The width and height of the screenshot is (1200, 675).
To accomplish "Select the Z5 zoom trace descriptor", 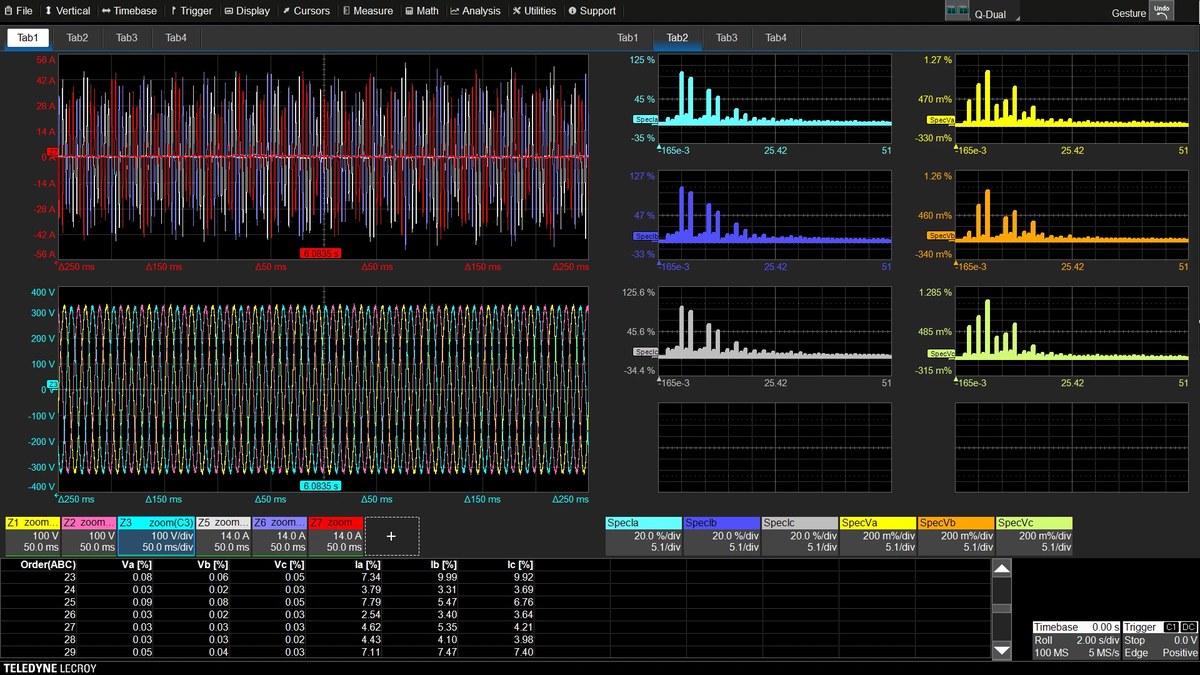I will (x=222, y=535).
